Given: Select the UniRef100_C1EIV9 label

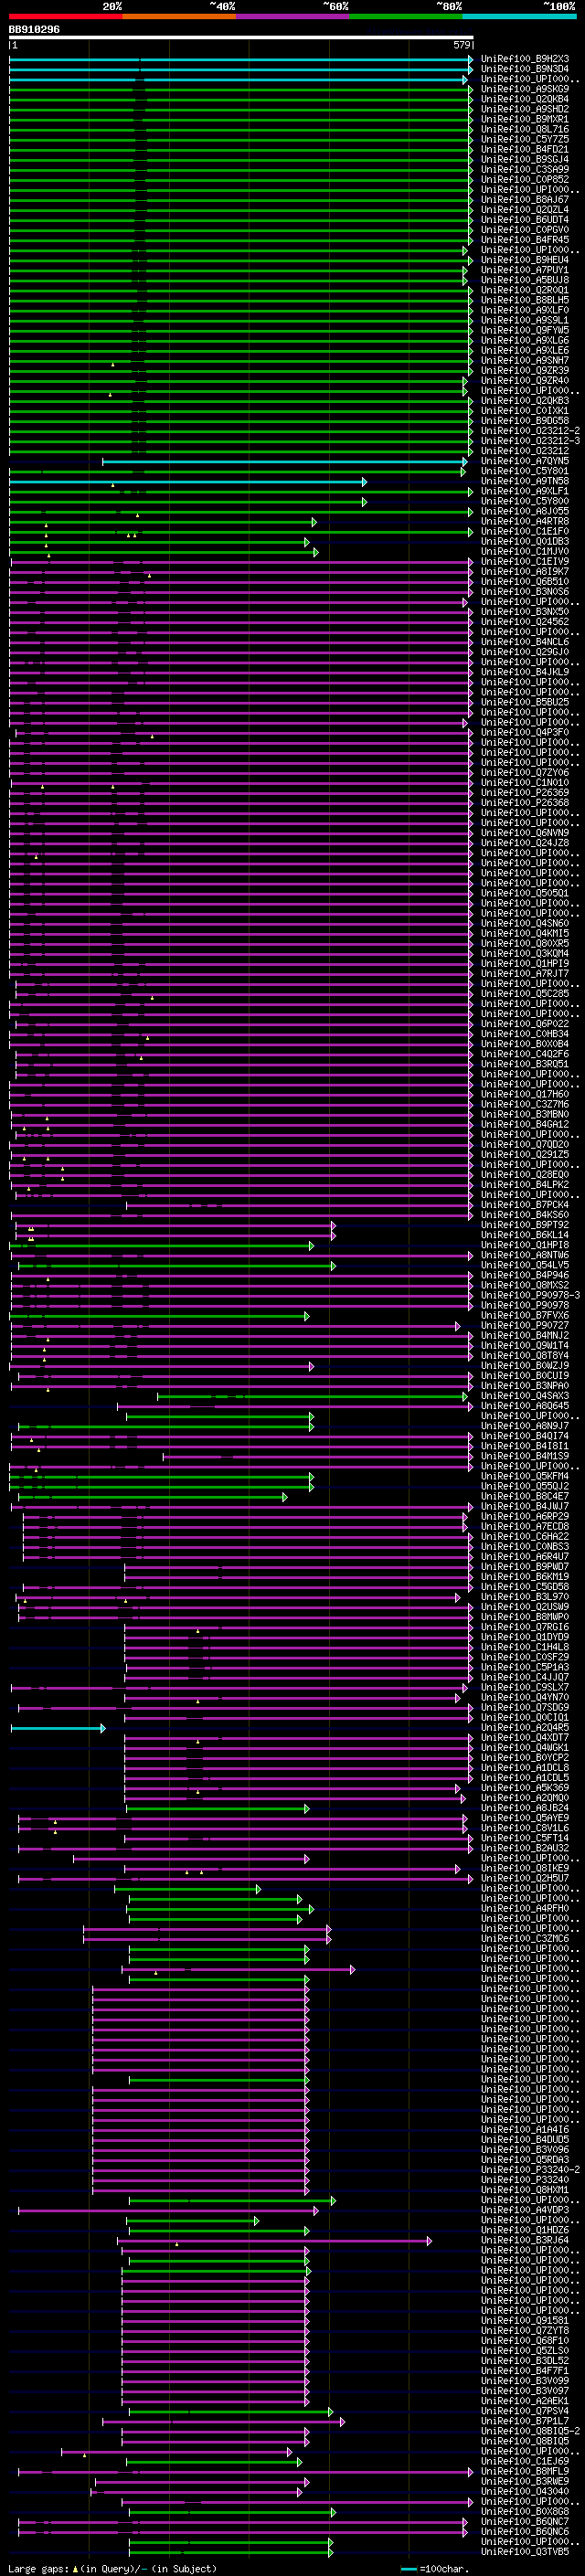Looking at the screenshot, I should coord(525,561).
